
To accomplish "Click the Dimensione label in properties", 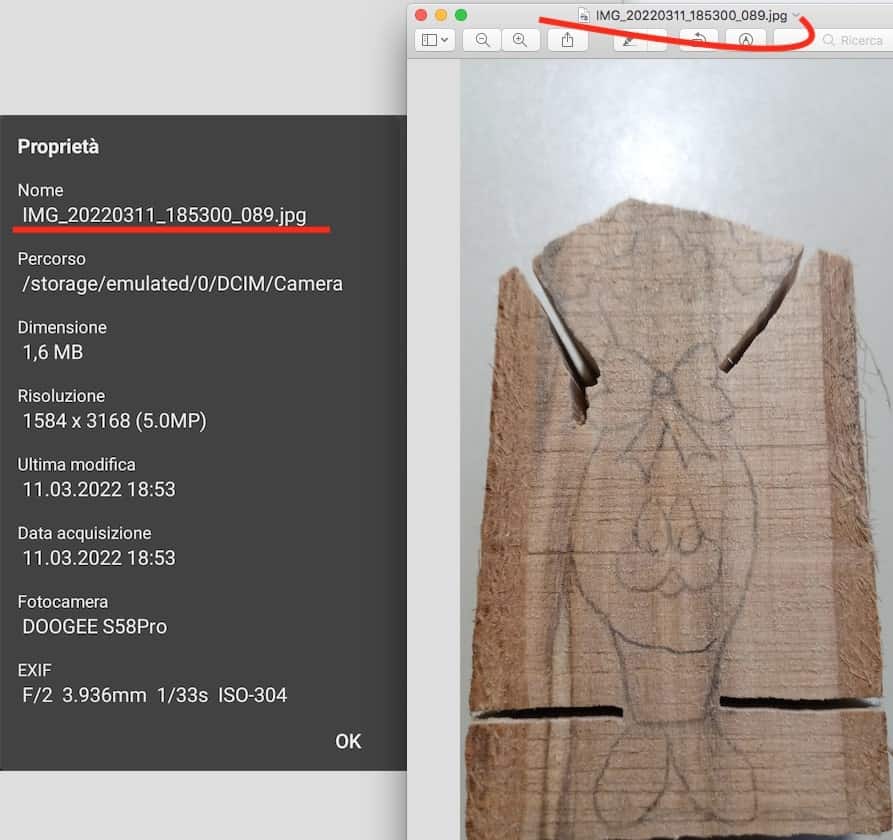I will [x=62, y=327].
